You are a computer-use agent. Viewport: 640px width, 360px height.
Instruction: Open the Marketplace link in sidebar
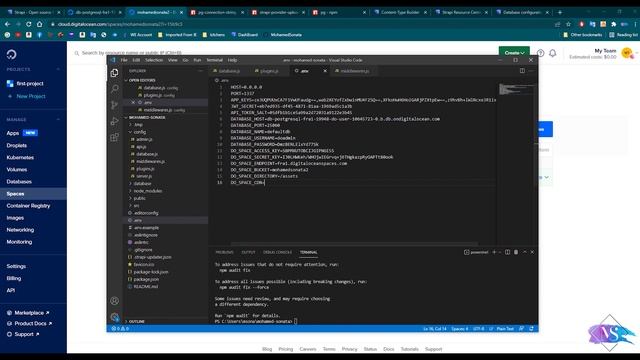pos(29,313)
